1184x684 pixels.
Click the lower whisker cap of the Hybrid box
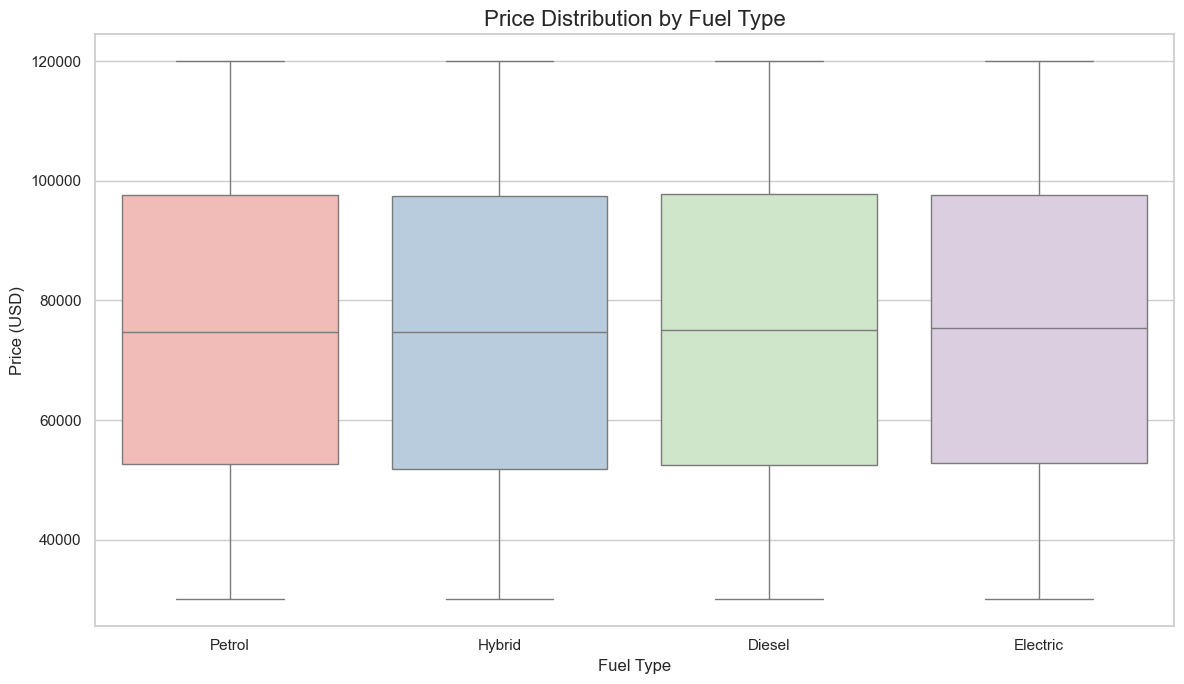[x=499, y=599]
